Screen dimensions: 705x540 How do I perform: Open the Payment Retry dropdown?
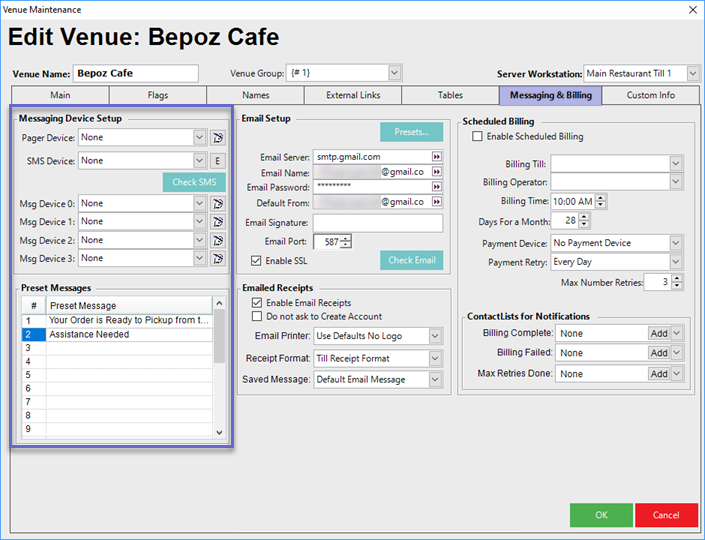coord(676,261)
